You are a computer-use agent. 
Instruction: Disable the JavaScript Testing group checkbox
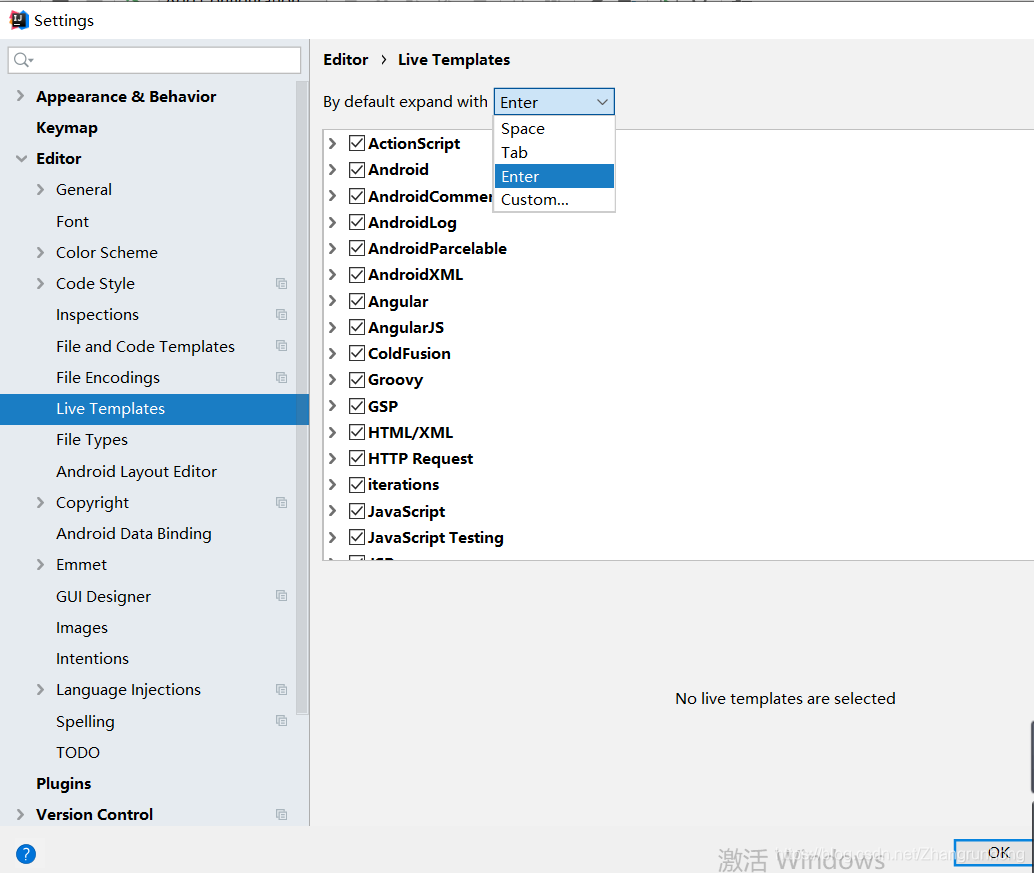coord(357,537)
